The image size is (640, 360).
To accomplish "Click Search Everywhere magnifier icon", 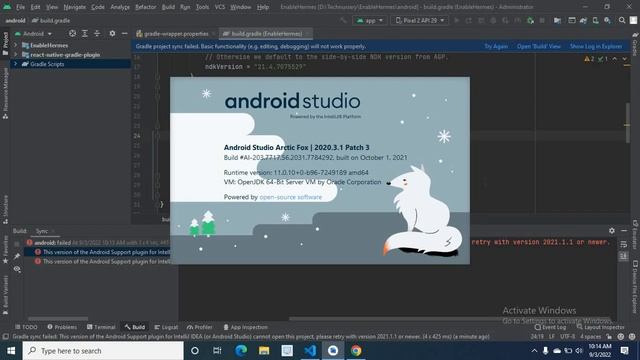I will pos(622,20).
